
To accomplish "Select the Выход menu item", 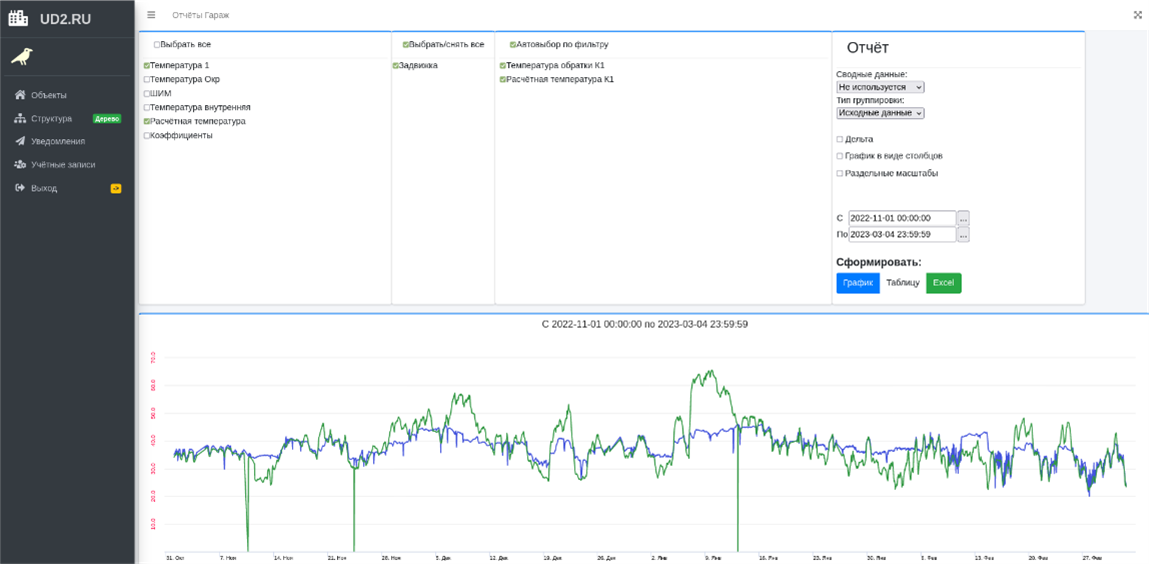I will pyautogui.click(x=44, y=188).
